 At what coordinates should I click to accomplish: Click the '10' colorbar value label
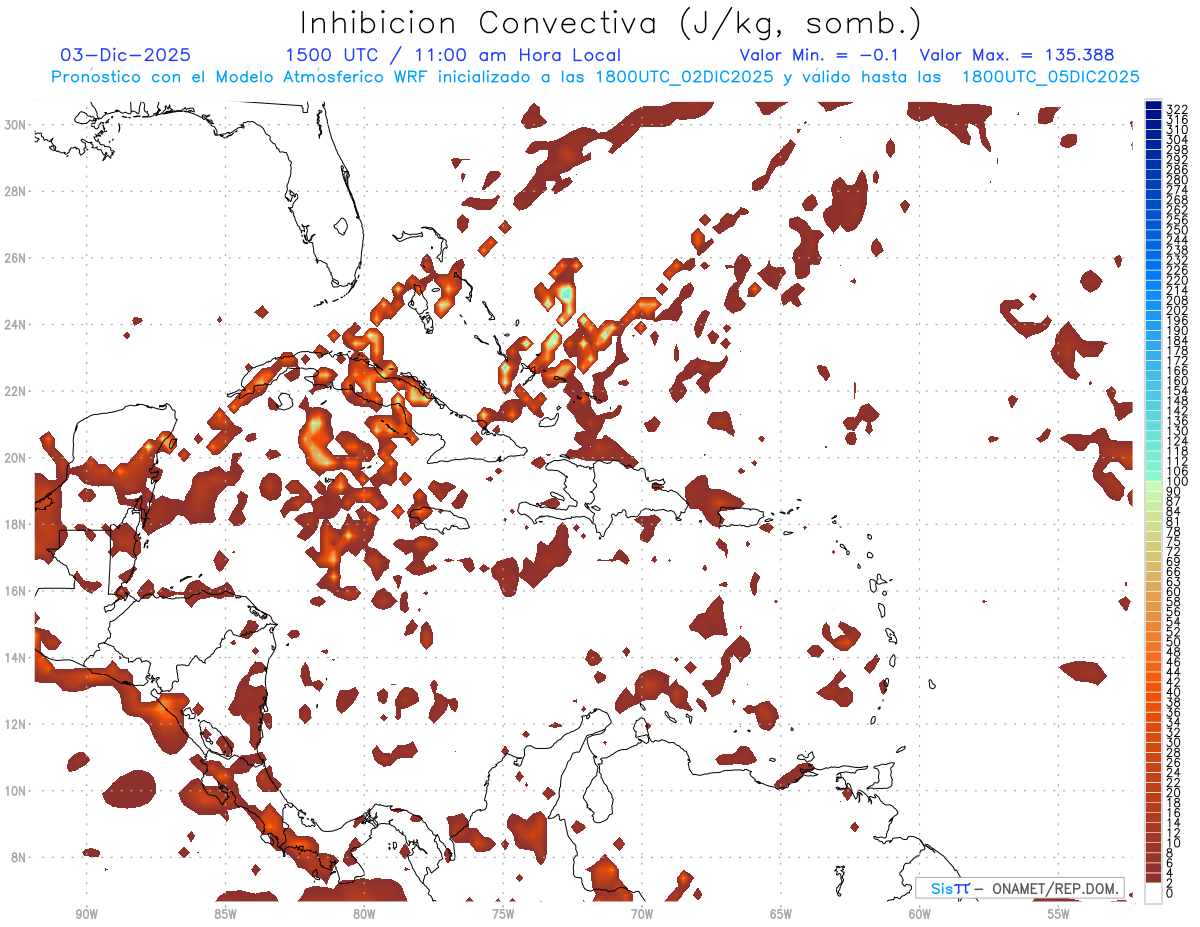1173,843
